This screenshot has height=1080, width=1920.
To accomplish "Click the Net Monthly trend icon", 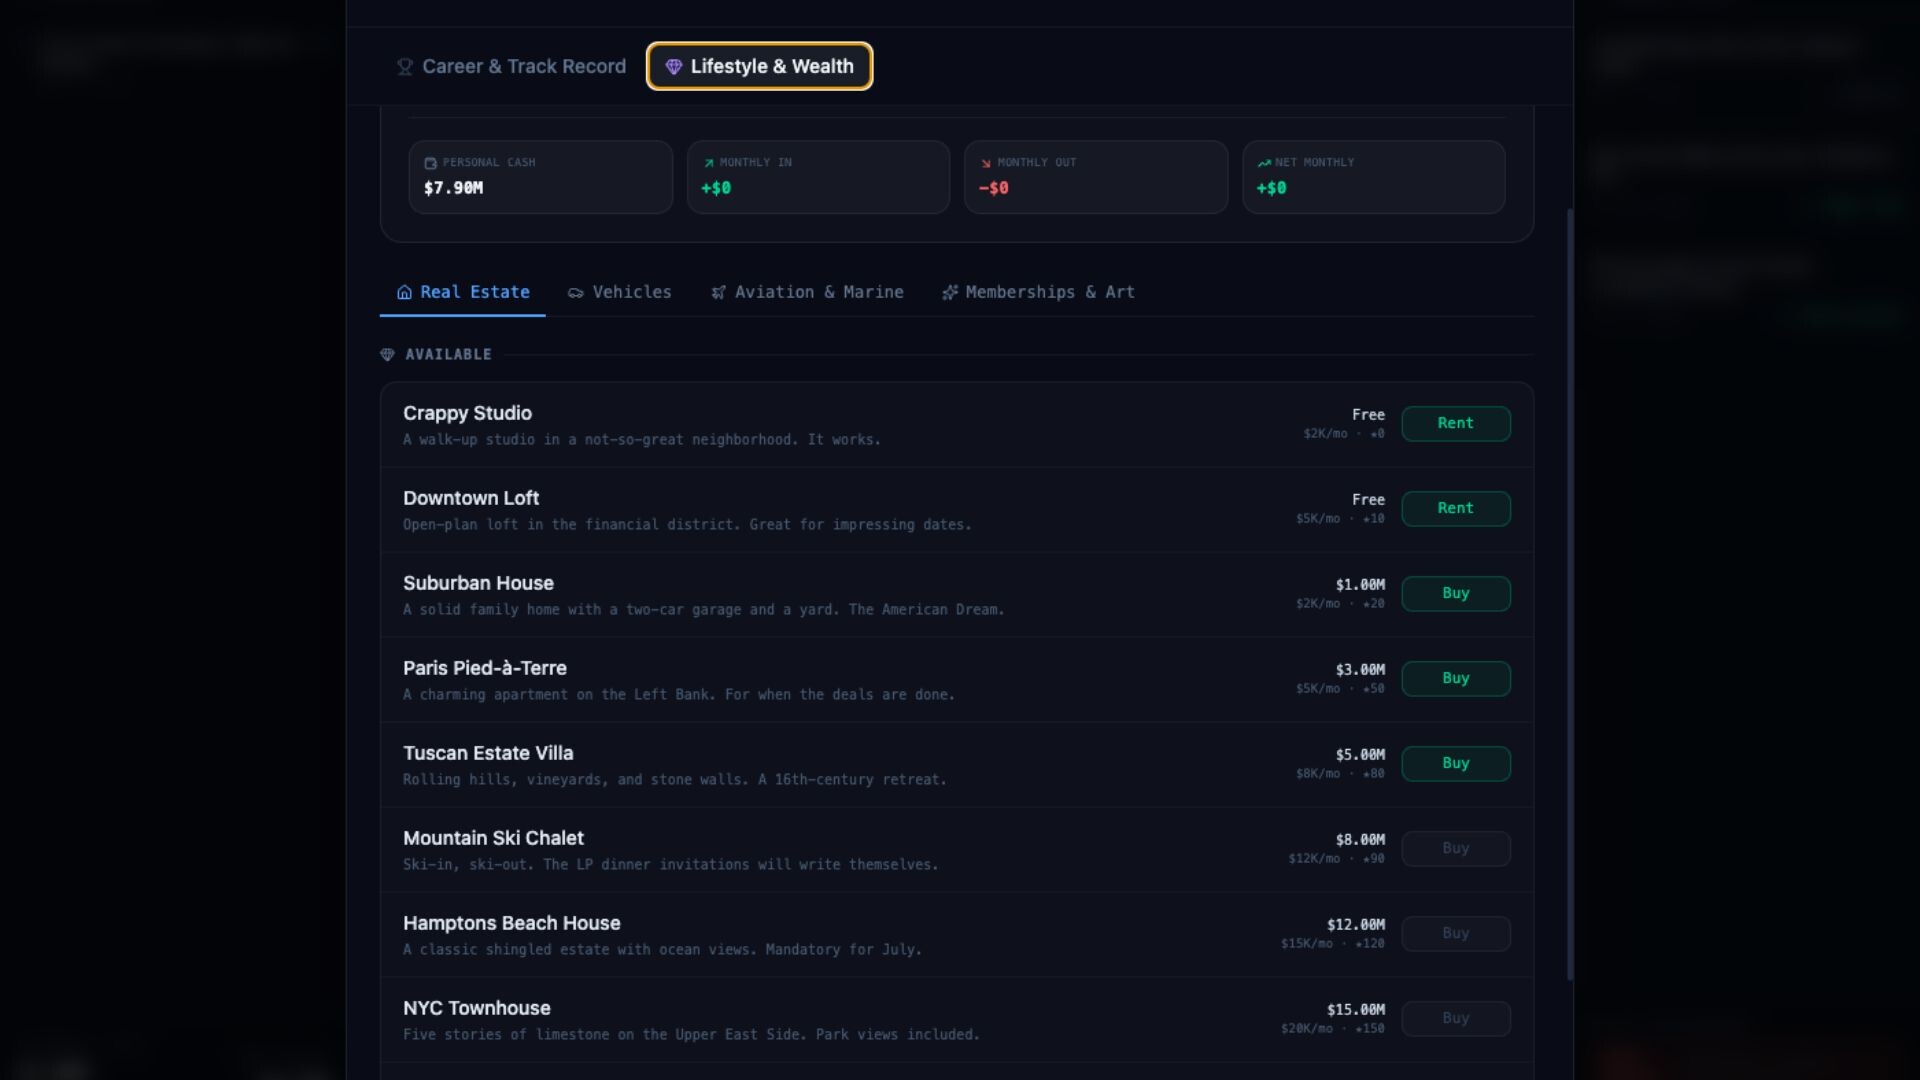I will 1264,163.
